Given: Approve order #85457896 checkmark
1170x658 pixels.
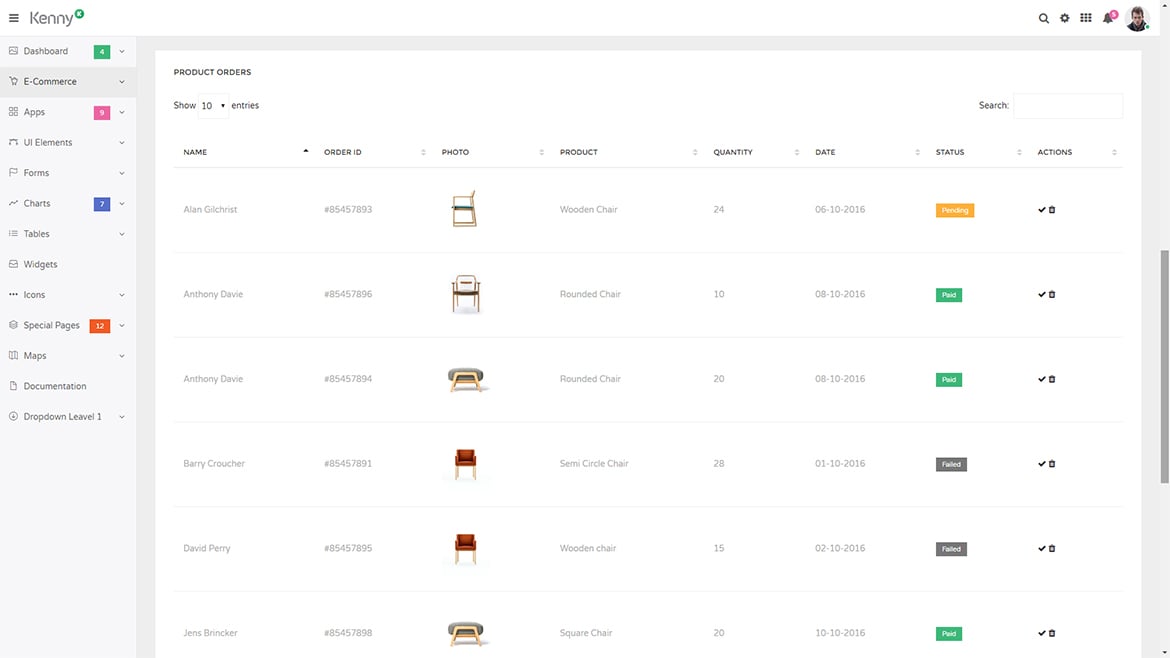Looking at the screenshot, I should [x=1042, y=294].
